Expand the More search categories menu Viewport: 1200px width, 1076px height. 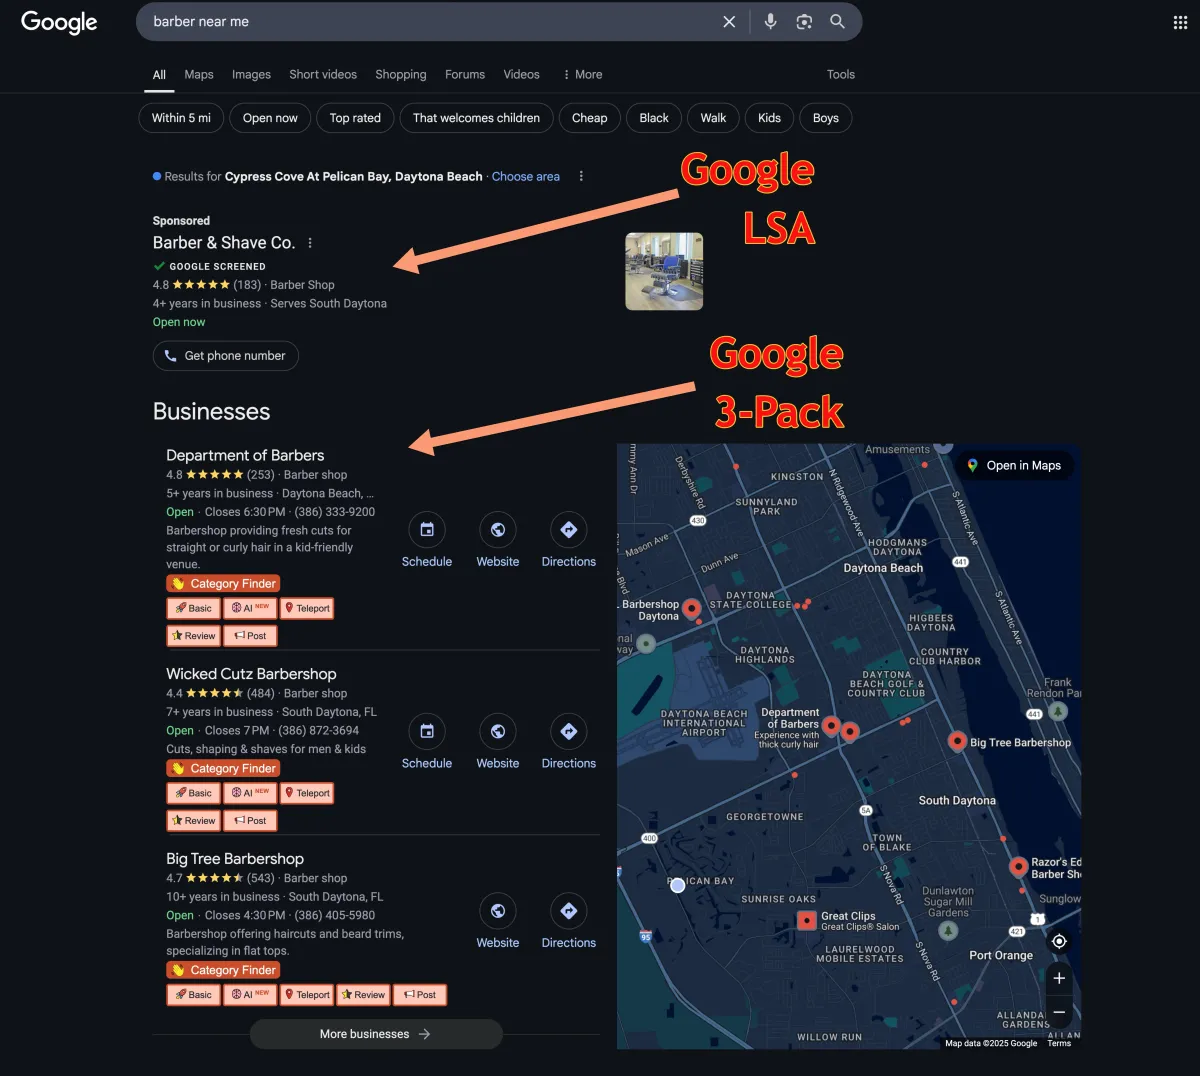coord(582,75)
